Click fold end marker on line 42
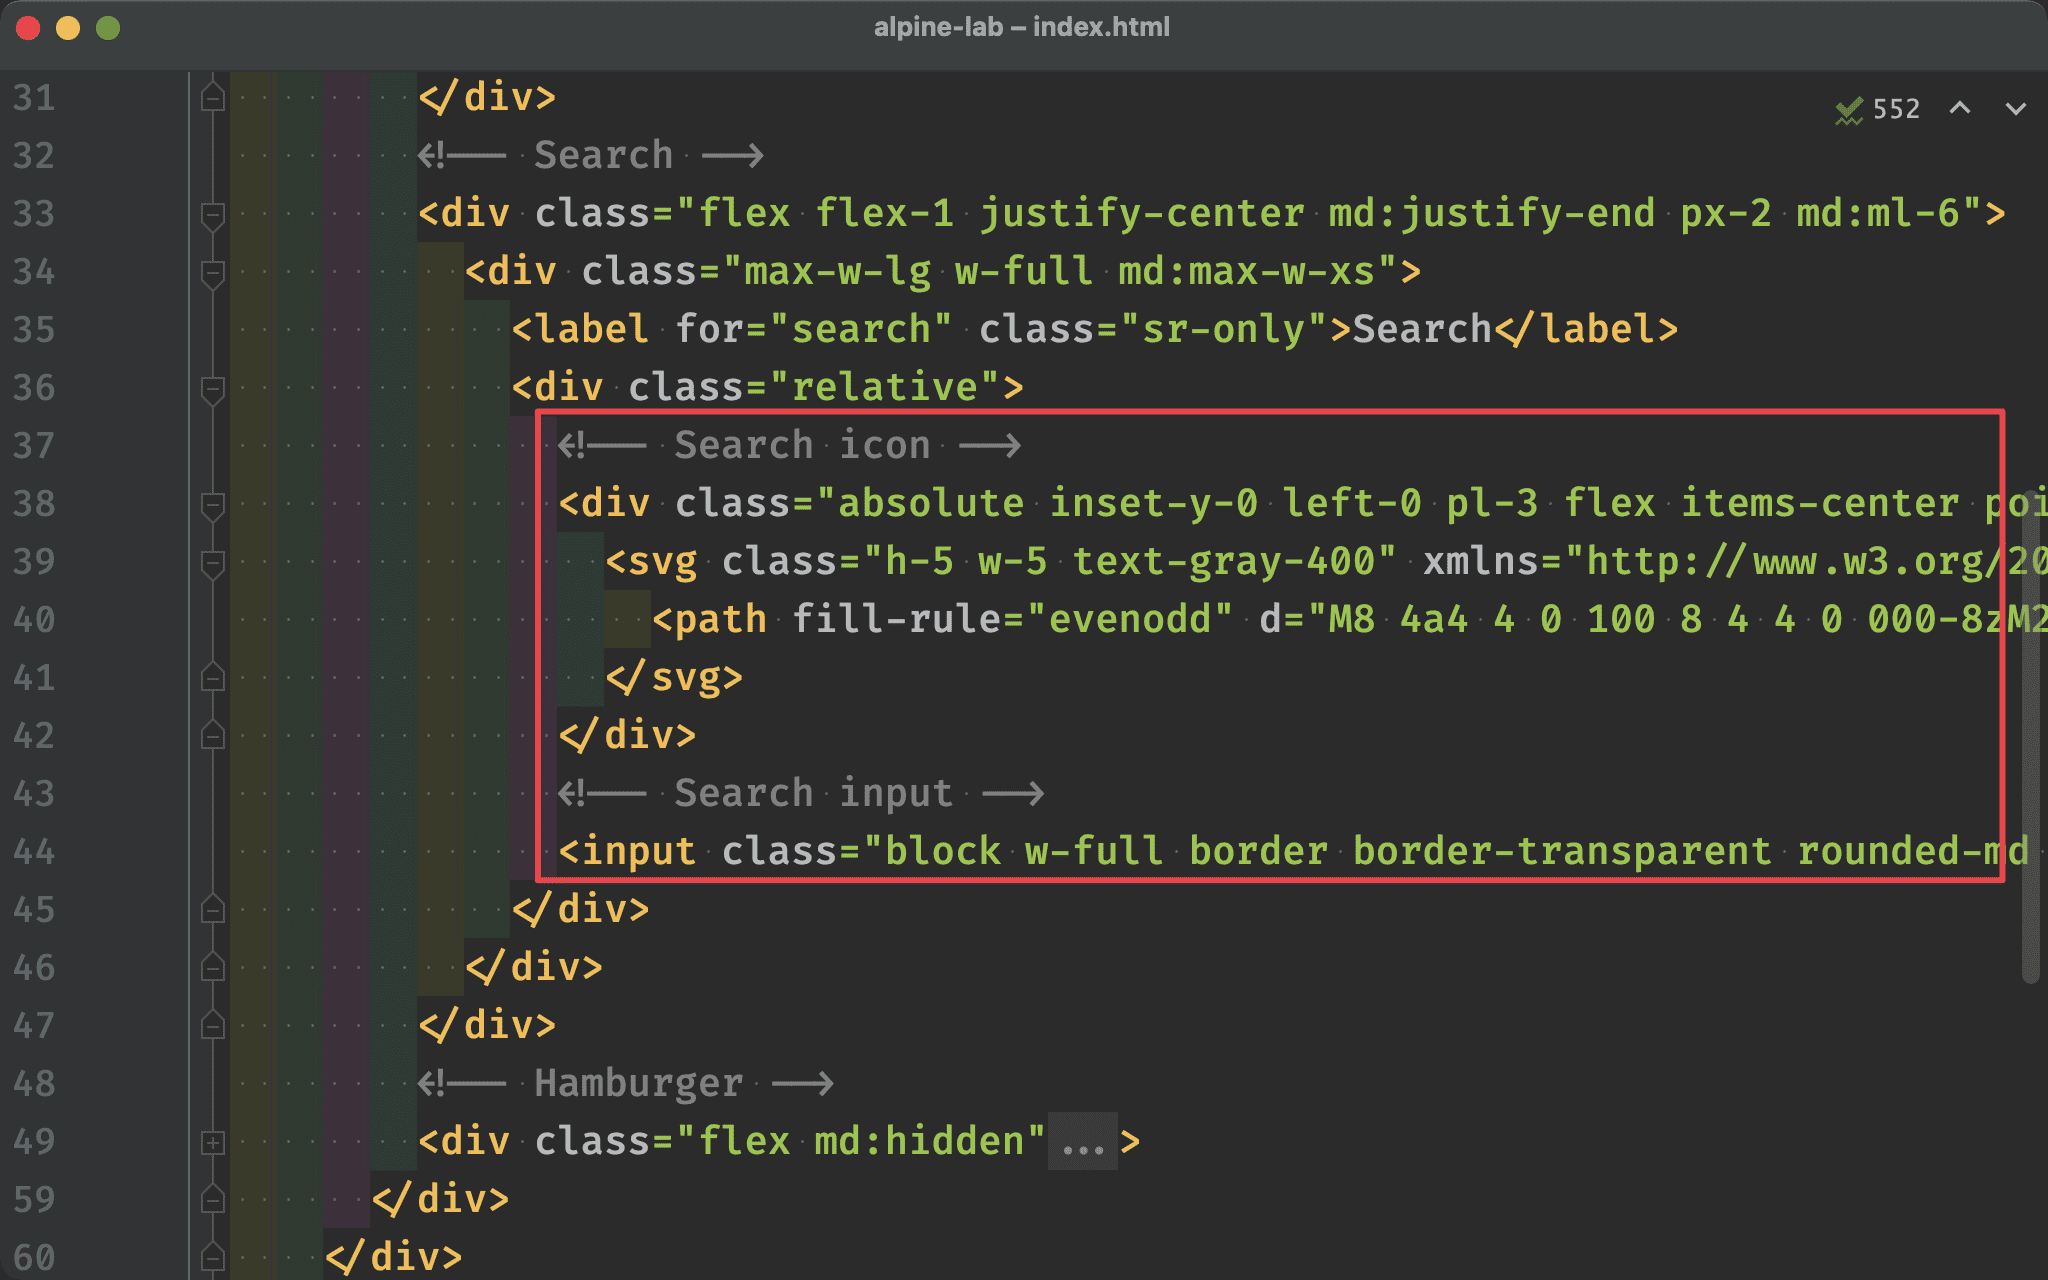 [212, 736]
